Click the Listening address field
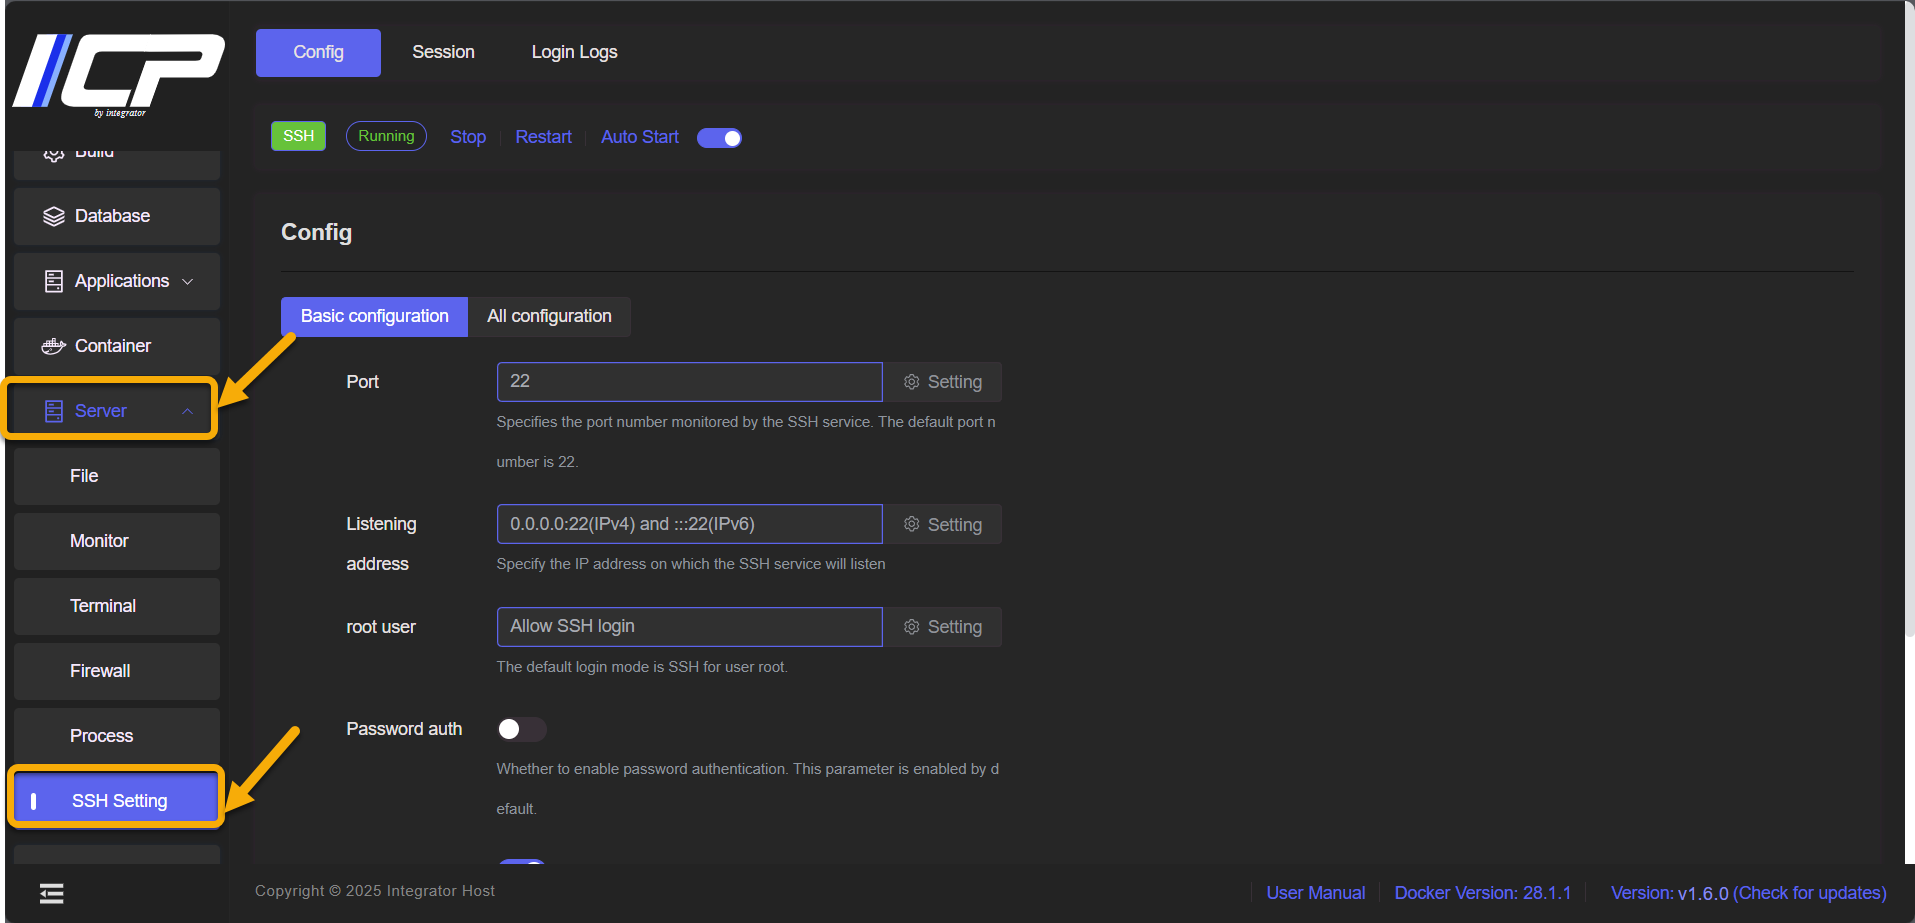The image size is (1915, 923). [x=689, y=524]
